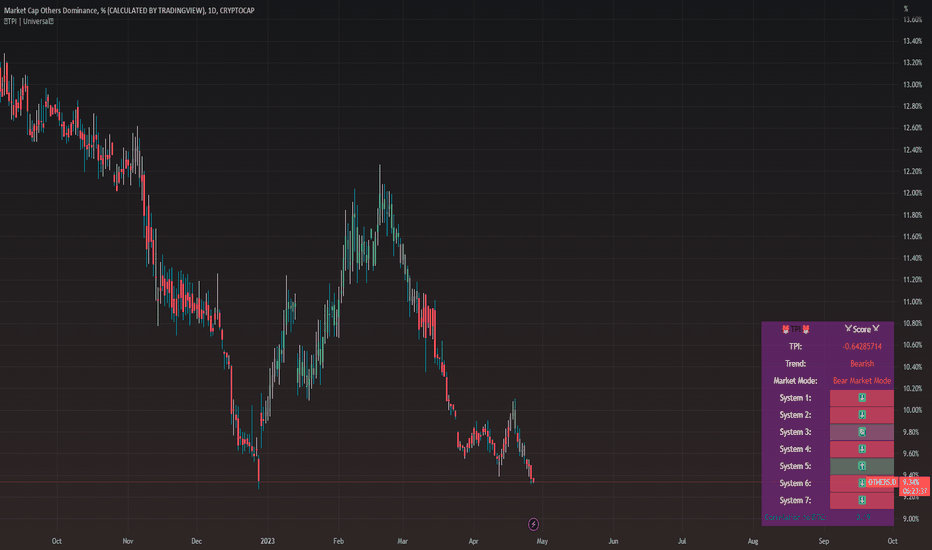
Task: Click the System 2 down-arrow signal icon
Action: coord(862,415)
